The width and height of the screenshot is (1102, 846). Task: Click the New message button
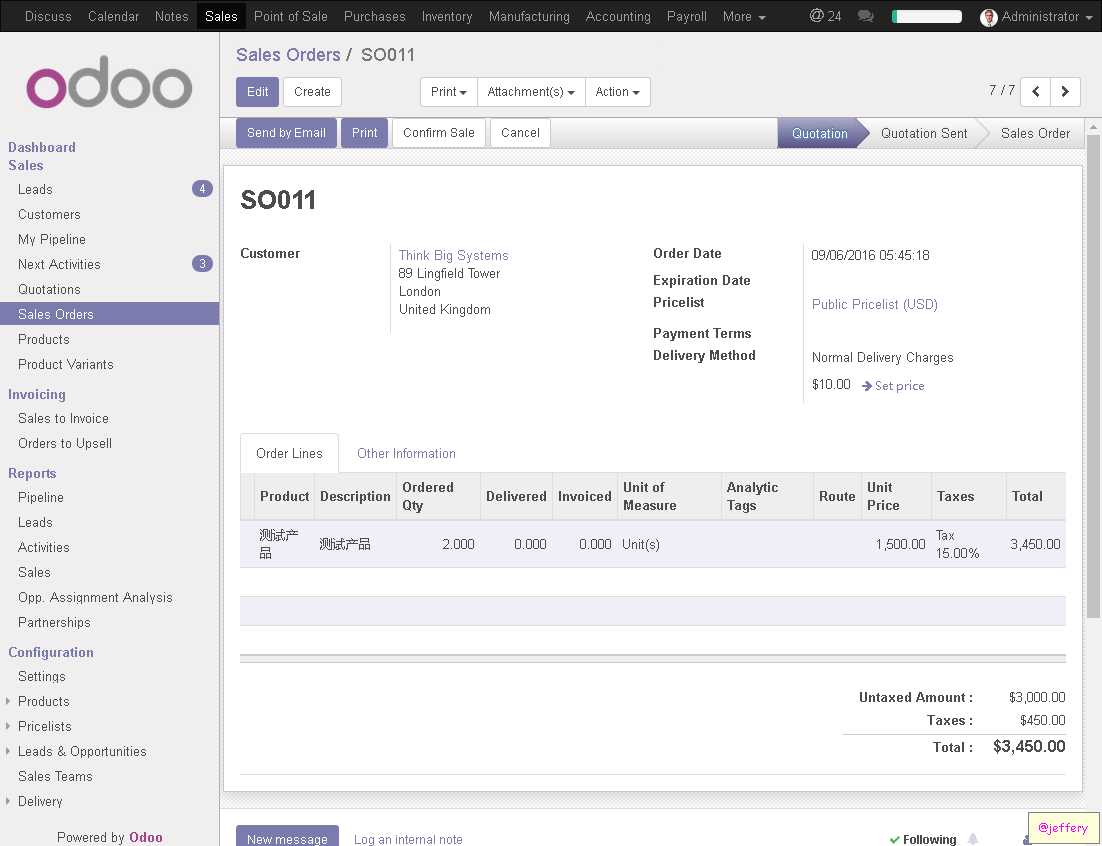coord(287,838)
